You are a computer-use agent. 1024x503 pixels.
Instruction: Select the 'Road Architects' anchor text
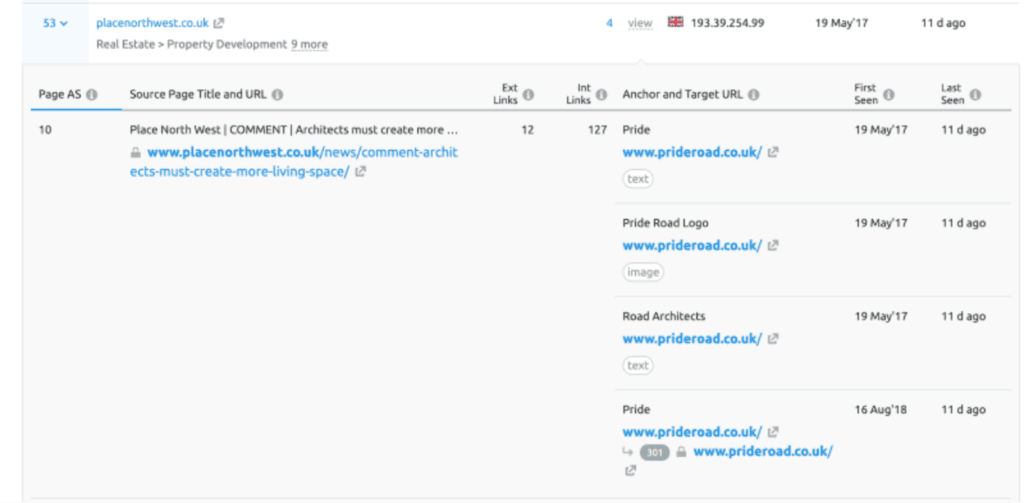click(664, 316)
